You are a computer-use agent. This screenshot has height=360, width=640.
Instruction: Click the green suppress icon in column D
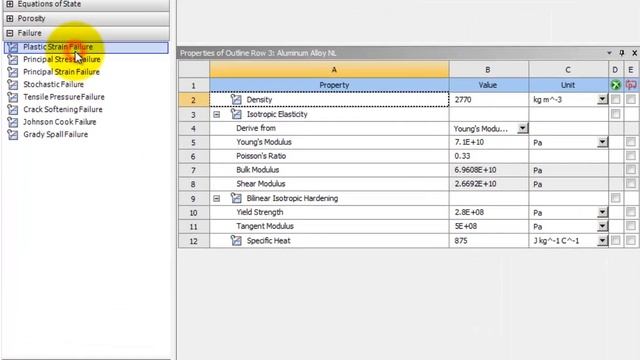[616, 85]
